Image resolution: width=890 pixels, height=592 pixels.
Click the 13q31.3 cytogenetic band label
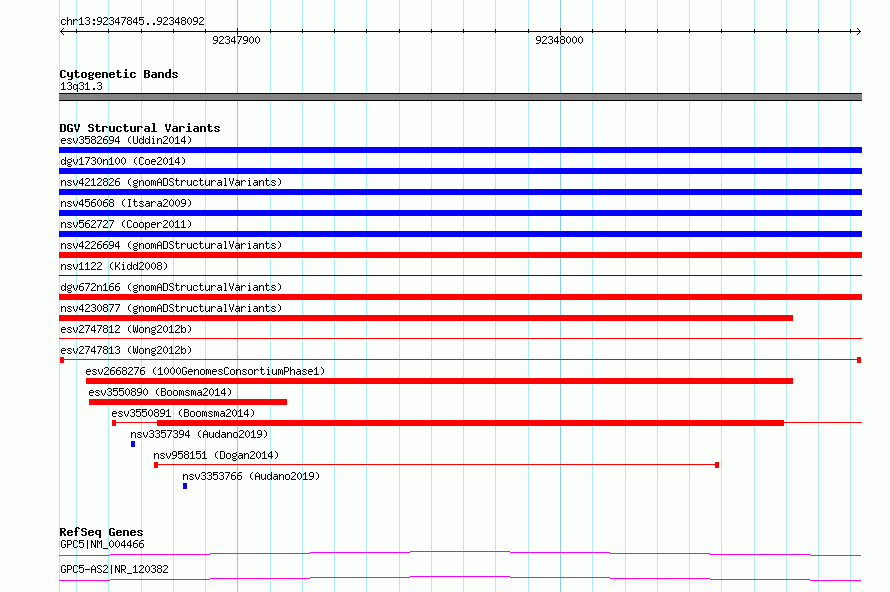coord(81,86)
